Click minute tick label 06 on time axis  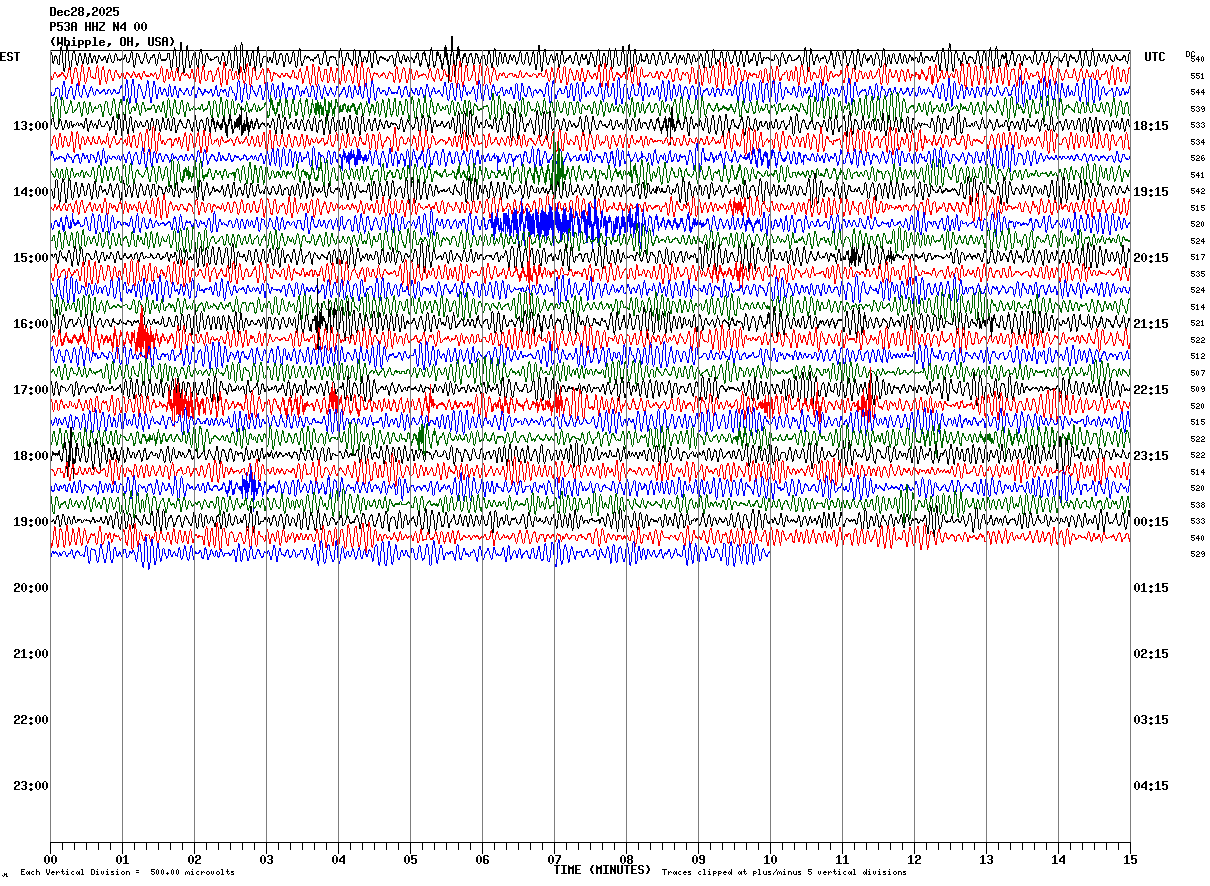[x=482, y=859]
